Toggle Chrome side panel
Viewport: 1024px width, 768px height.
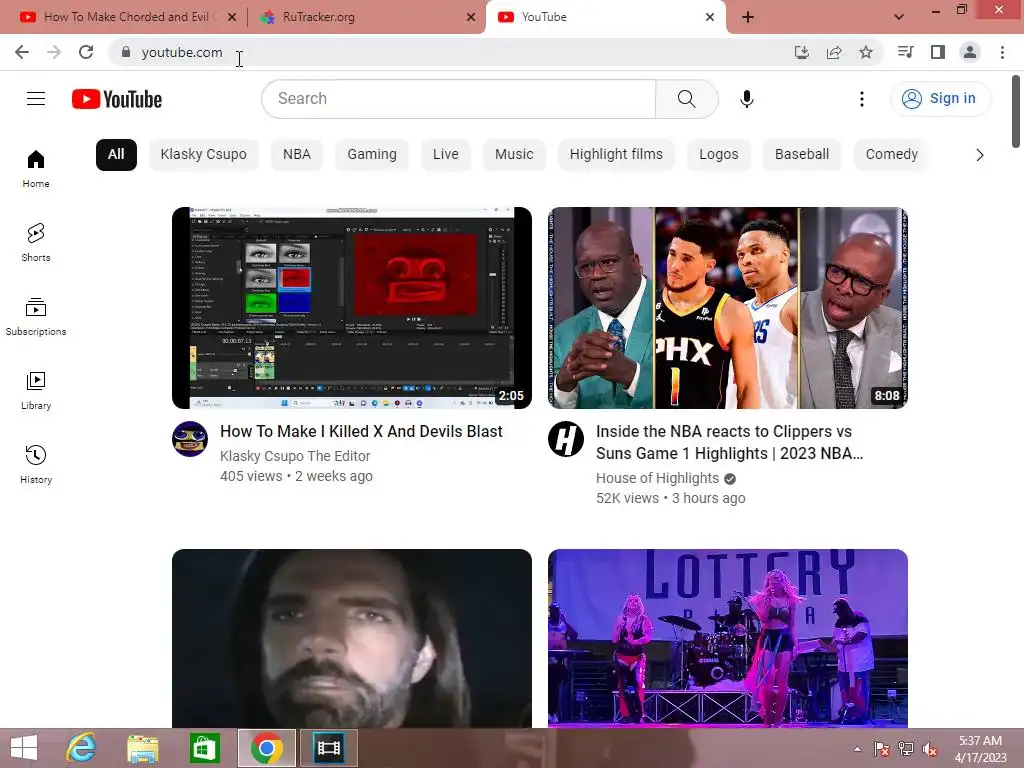938,52
